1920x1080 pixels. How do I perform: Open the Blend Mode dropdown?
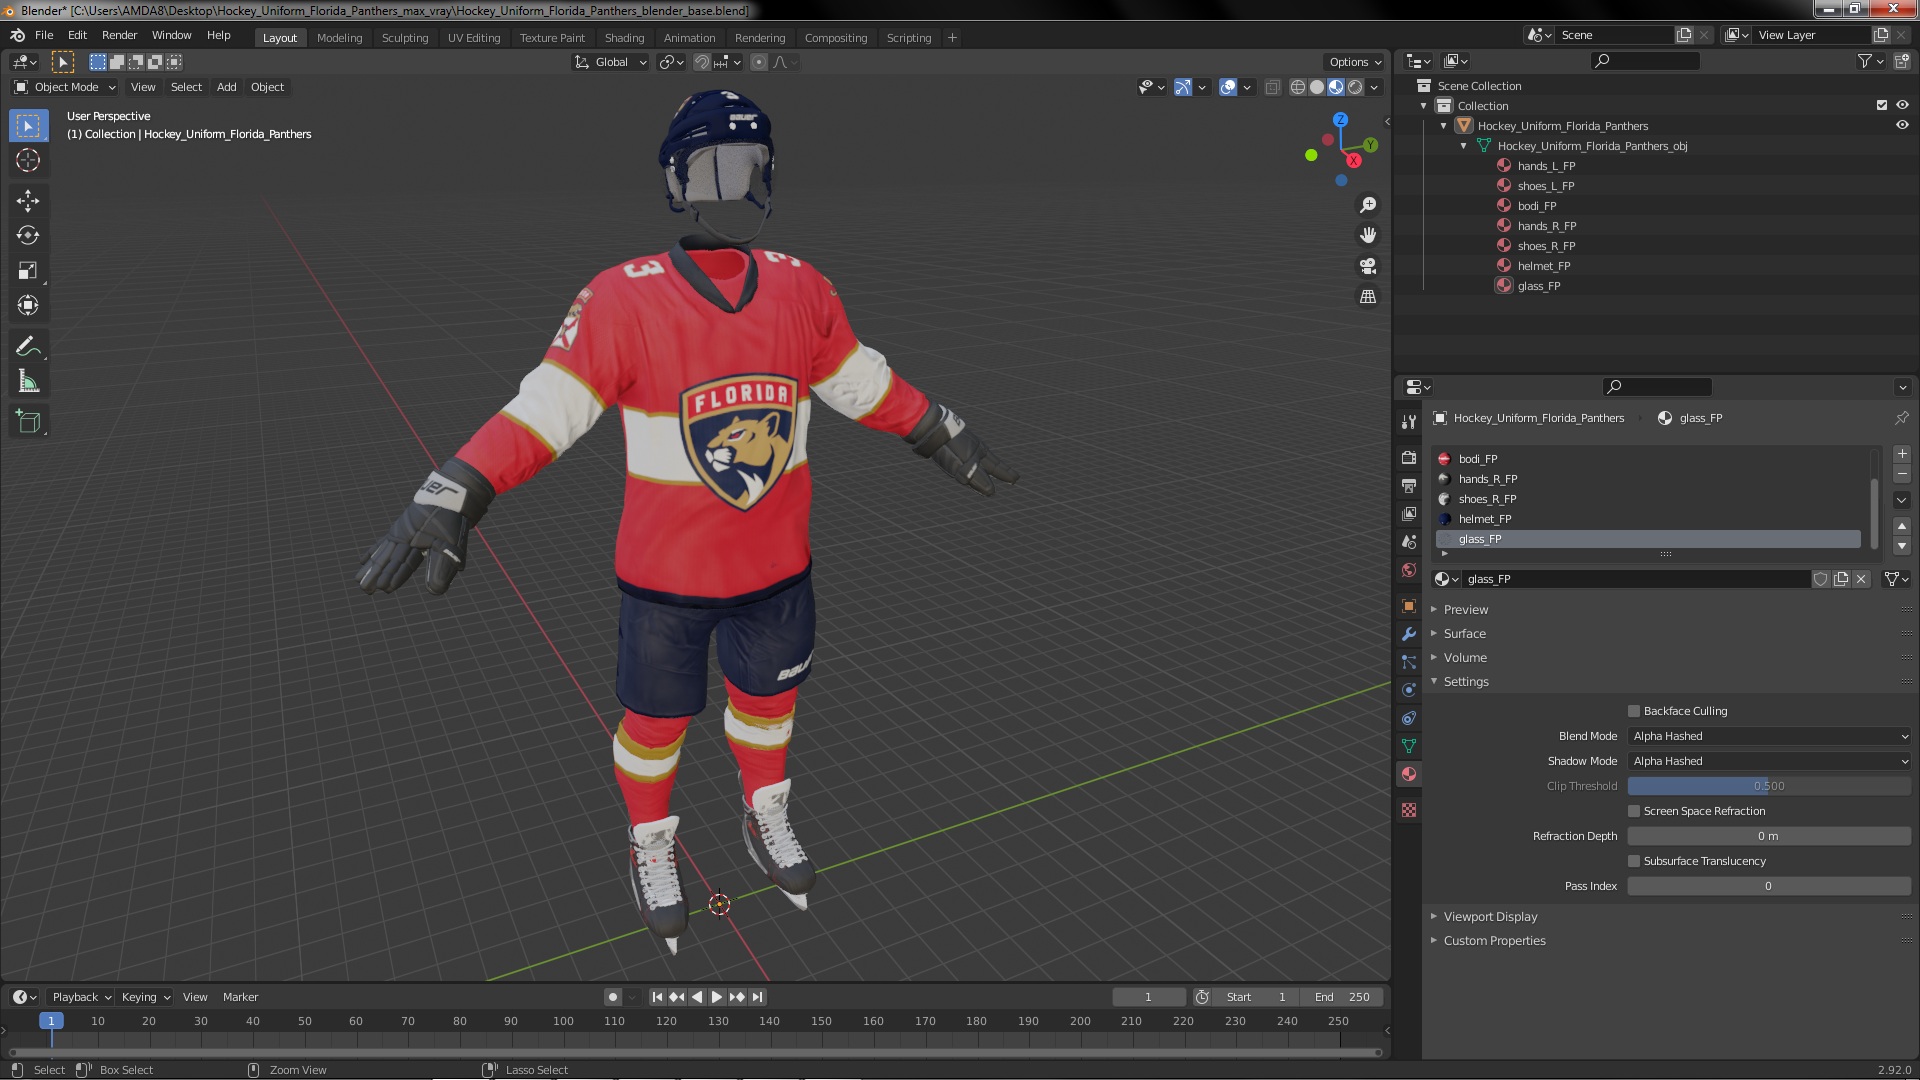(1769, 736)
